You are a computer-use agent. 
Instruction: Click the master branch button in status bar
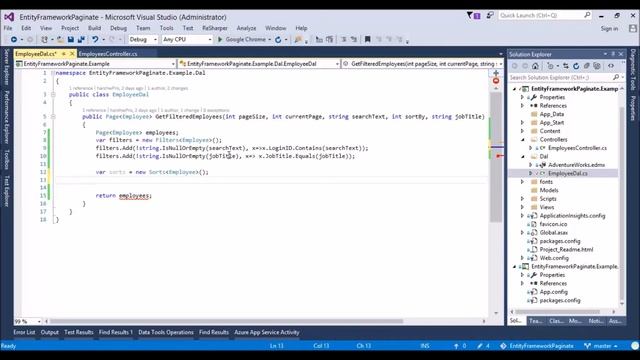pyautogui.click(x=600, y=346)
